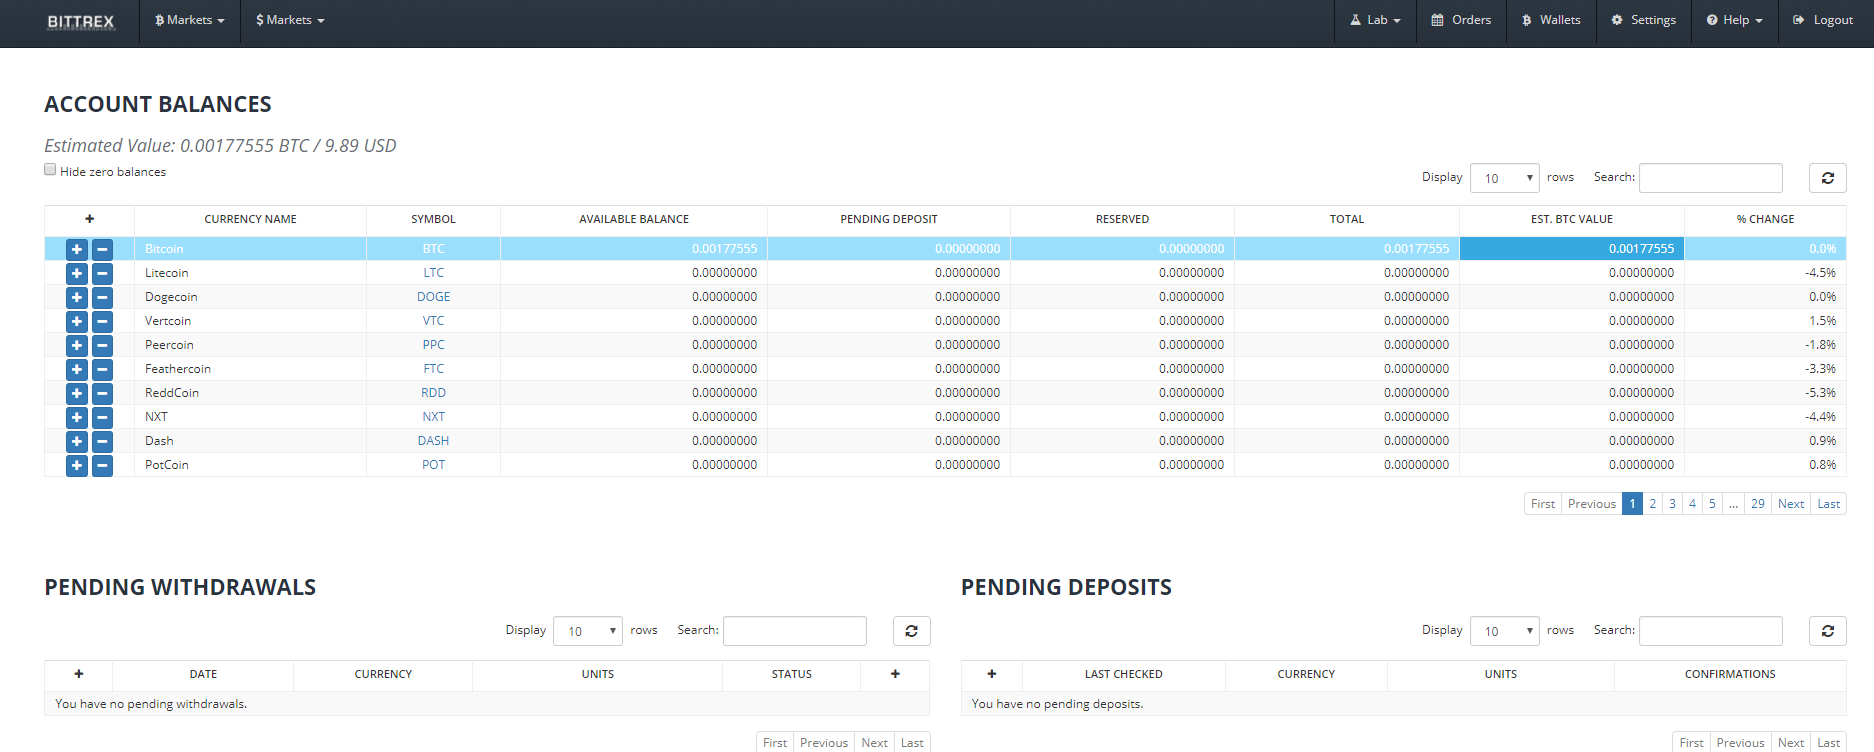This screenshot has height=752, width=1874.
Task: Click Logout in the top bar
Action: 1823,20
